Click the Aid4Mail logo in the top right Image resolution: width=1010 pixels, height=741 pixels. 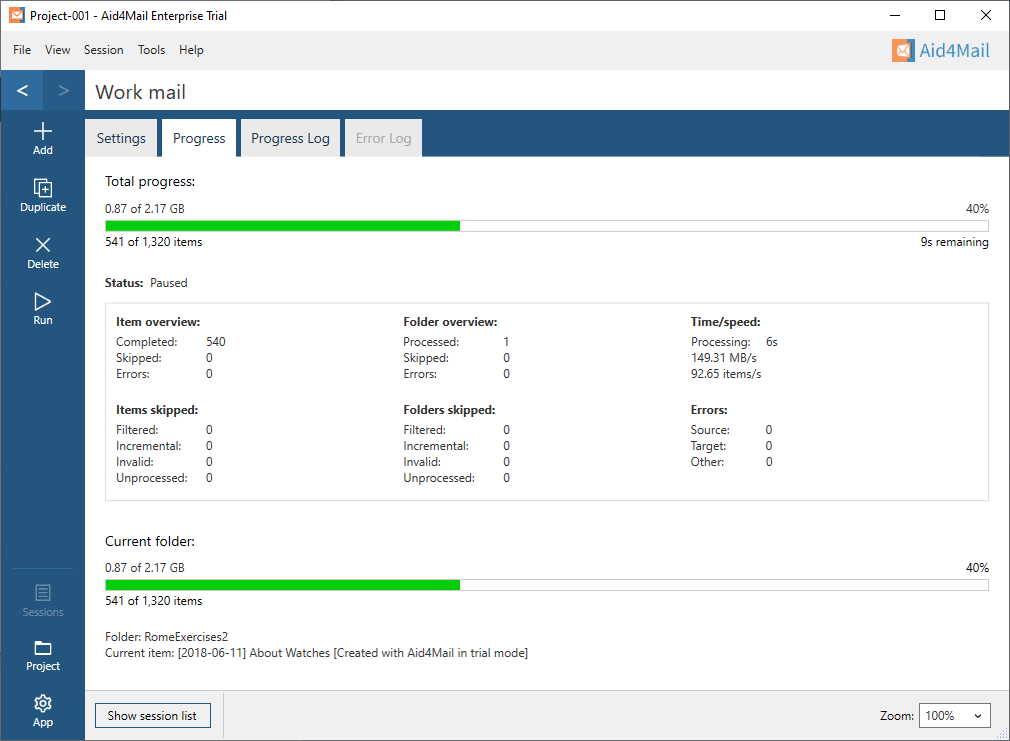tap(940, 49)
